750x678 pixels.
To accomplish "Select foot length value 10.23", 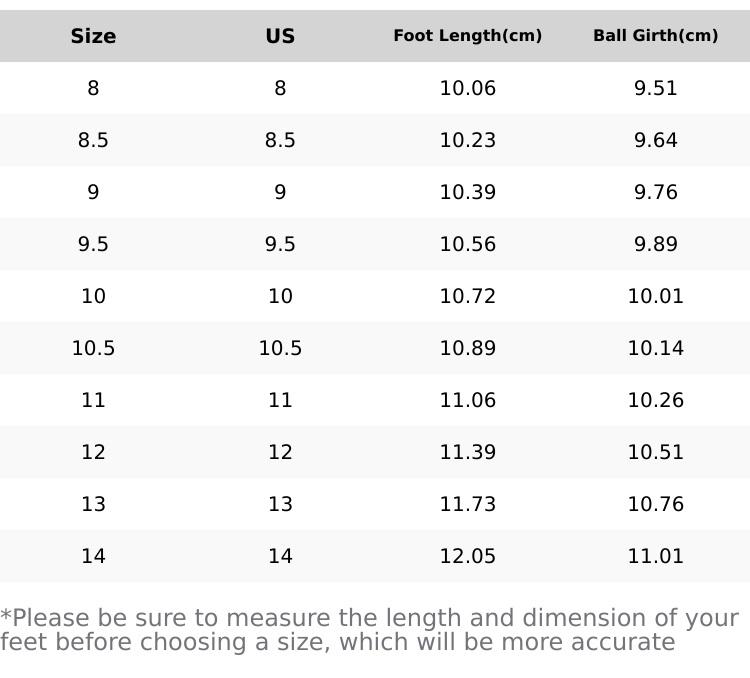I will pyautogui.click(x=467, y=140).
